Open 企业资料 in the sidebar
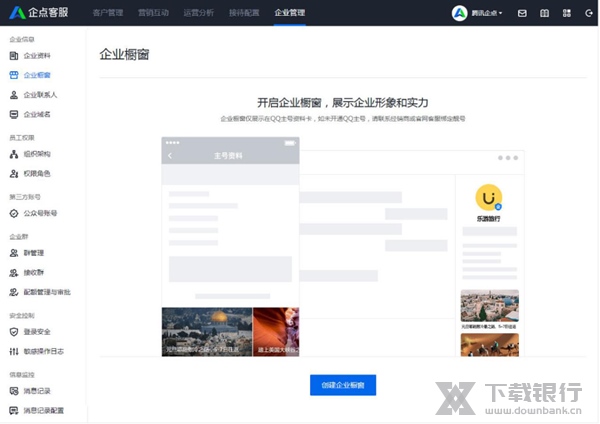The image size is (600, 424). (x=37, y=56)
